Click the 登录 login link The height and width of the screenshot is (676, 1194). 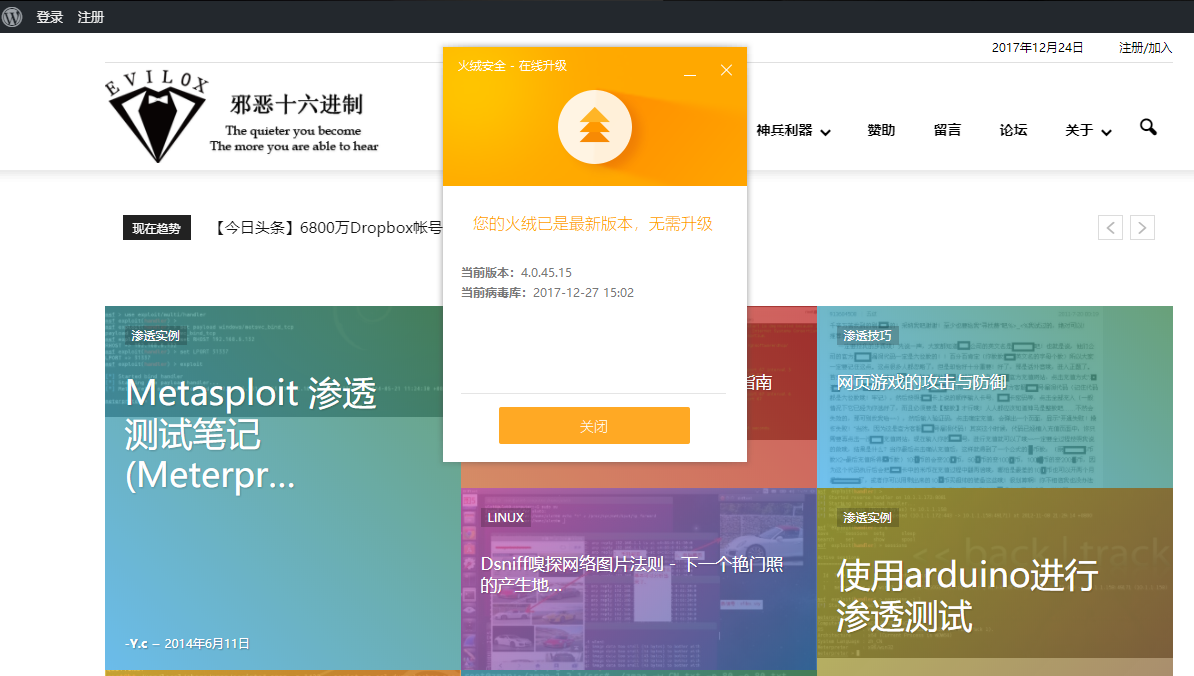pos(49,17)
